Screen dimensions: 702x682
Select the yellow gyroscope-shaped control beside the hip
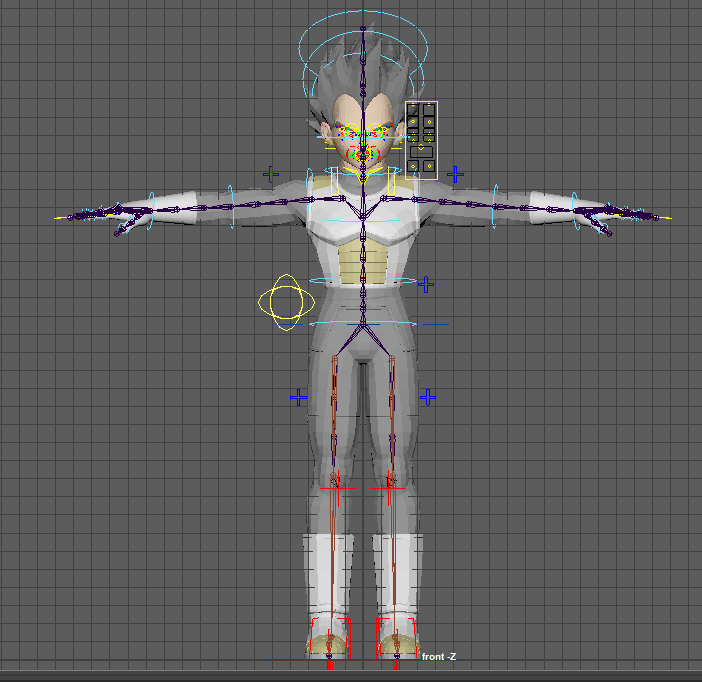pyautogui.click(x=287, y=302)
